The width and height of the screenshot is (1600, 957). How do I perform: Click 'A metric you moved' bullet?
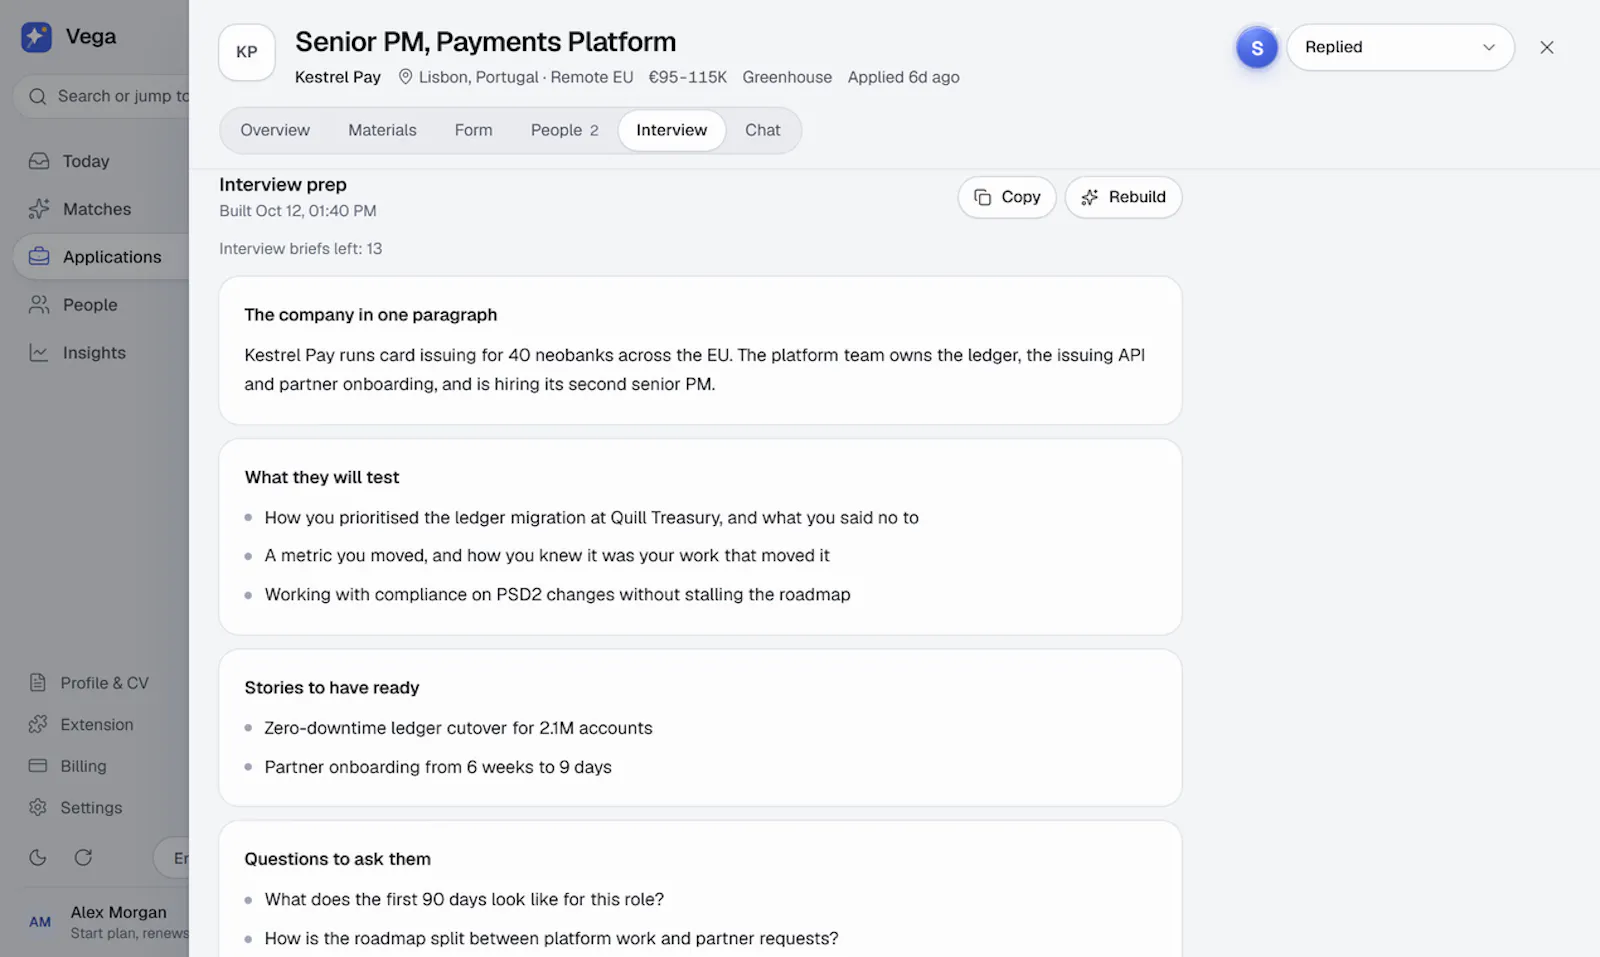click(x=547, y=555)
